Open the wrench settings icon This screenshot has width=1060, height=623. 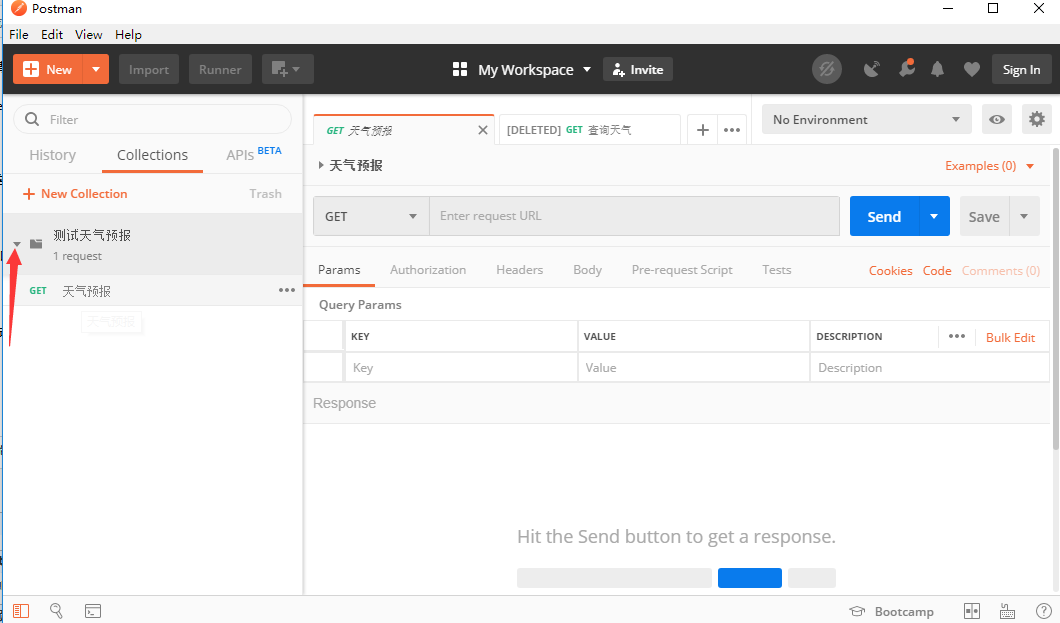coord(906,68)
